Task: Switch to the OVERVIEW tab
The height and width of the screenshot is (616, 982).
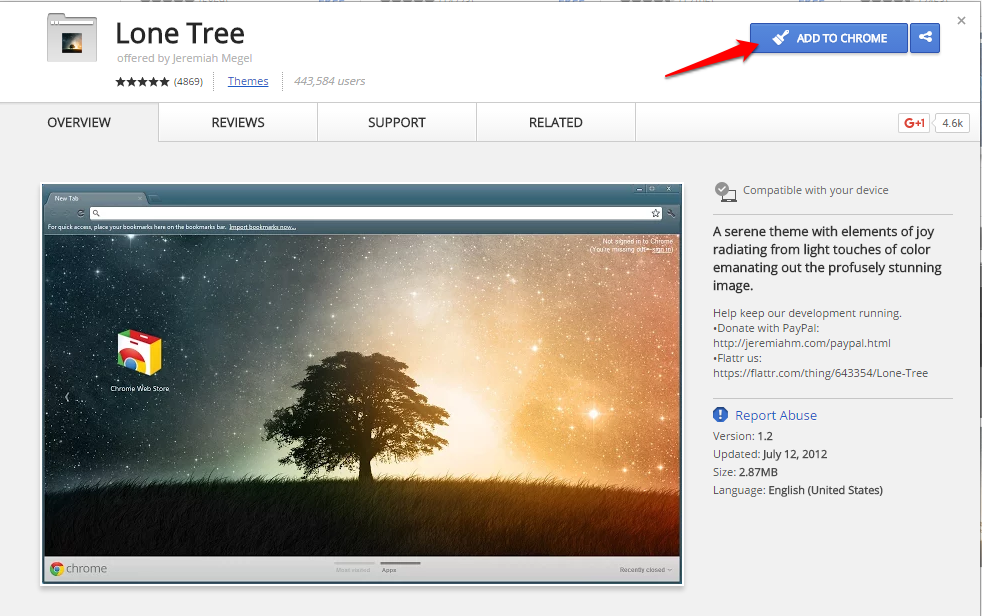Action: [x=79, y=123]
